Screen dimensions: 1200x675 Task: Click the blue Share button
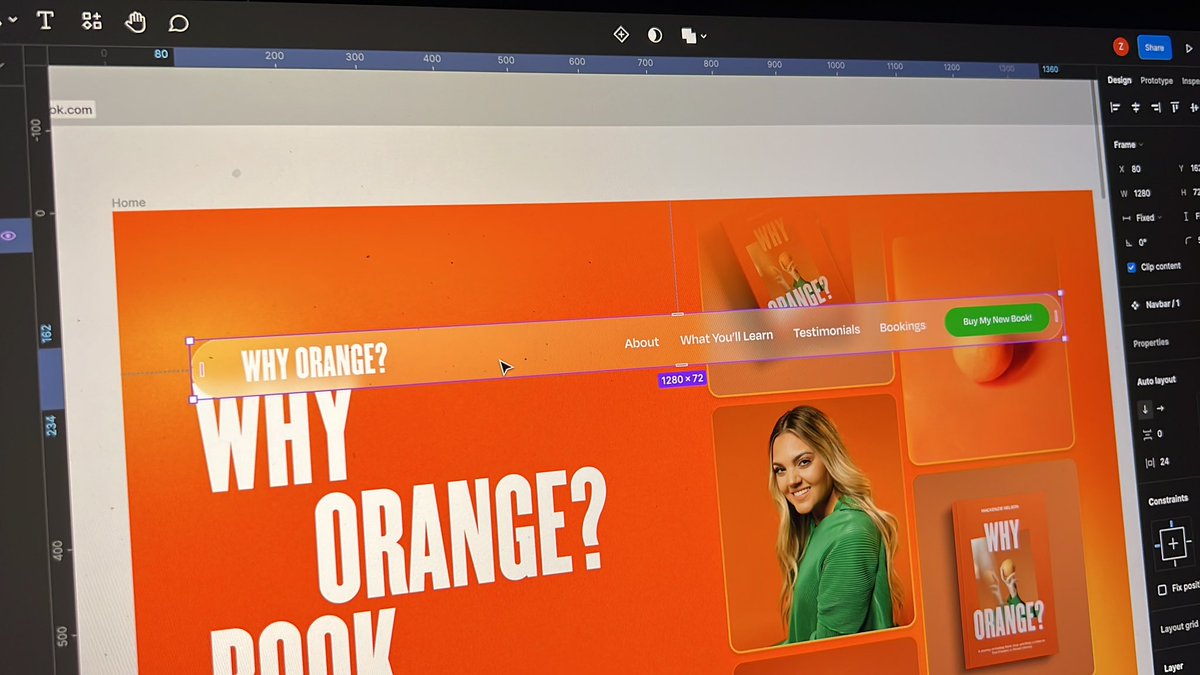tap(1155, 47)
